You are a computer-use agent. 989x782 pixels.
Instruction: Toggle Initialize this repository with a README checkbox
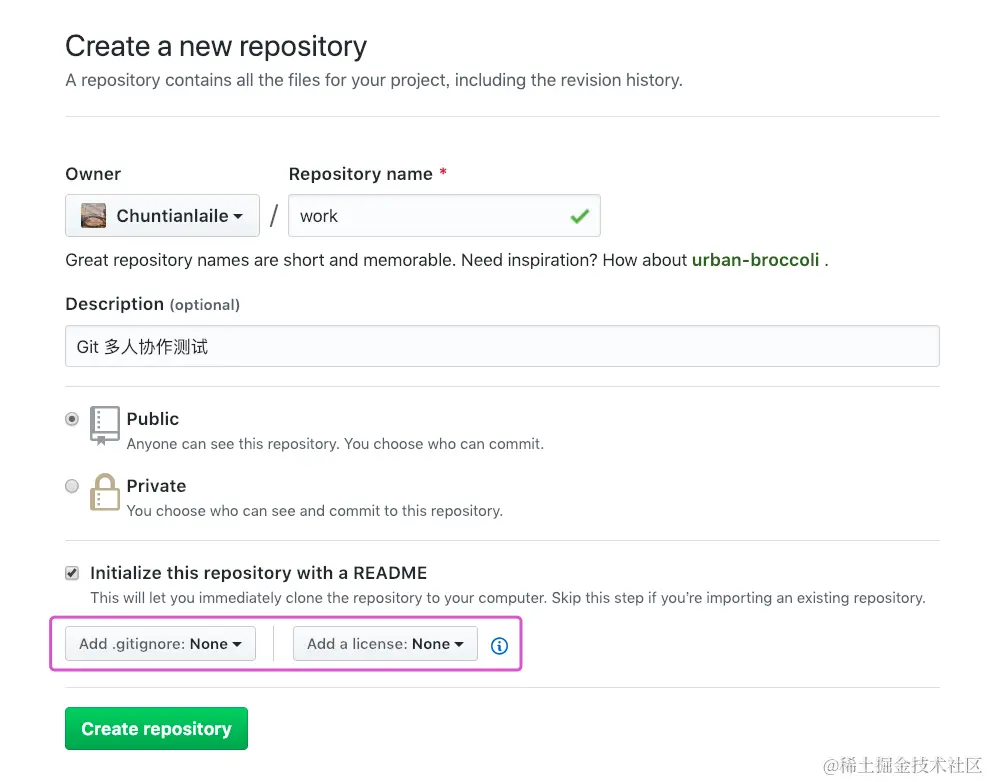pos(72,573)
